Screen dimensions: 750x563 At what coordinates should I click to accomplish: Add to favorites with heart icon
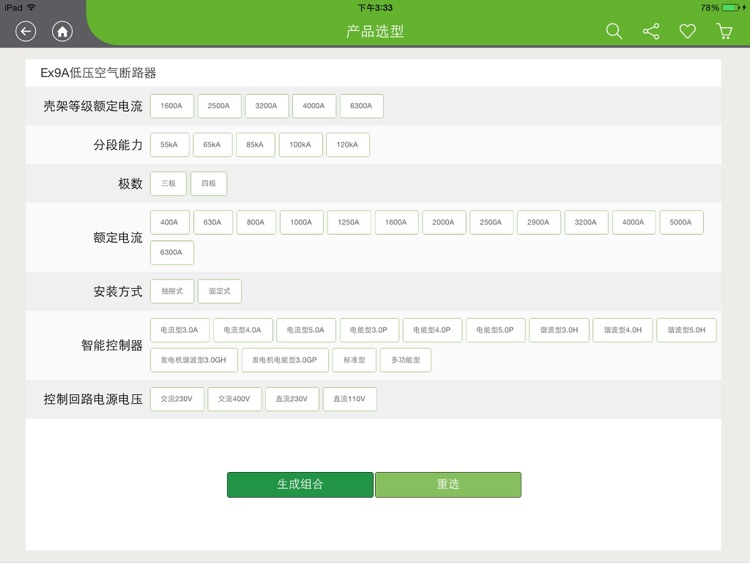[x=687, y=32]
